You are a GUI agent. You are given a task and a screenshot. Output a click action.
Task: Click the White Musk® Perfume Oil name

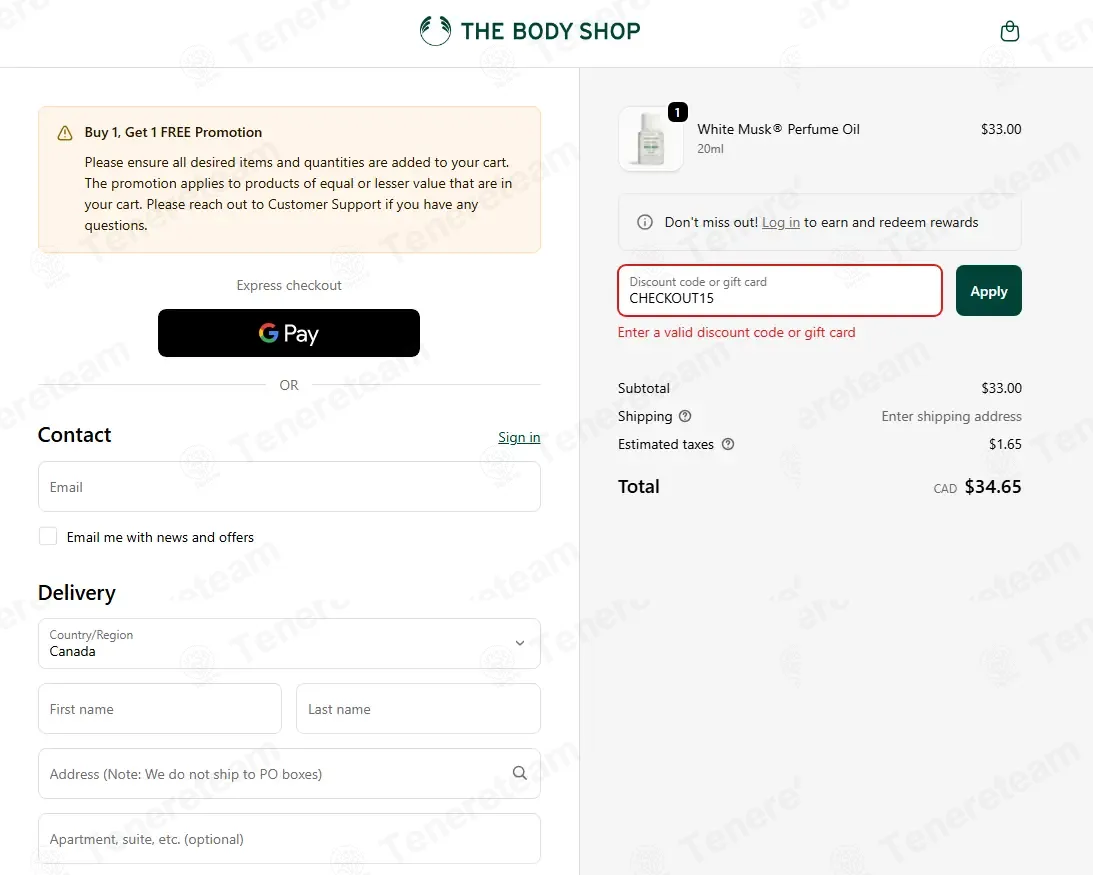click(x=778, y=129)
